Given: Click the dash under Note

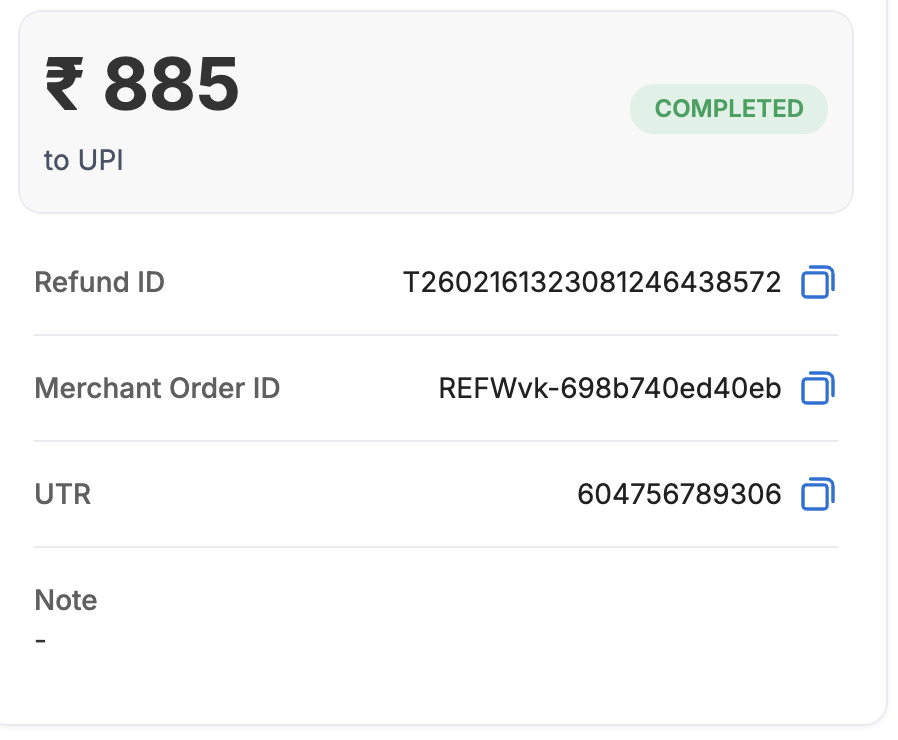Looking at the screenshot, I should pos(40,639).
